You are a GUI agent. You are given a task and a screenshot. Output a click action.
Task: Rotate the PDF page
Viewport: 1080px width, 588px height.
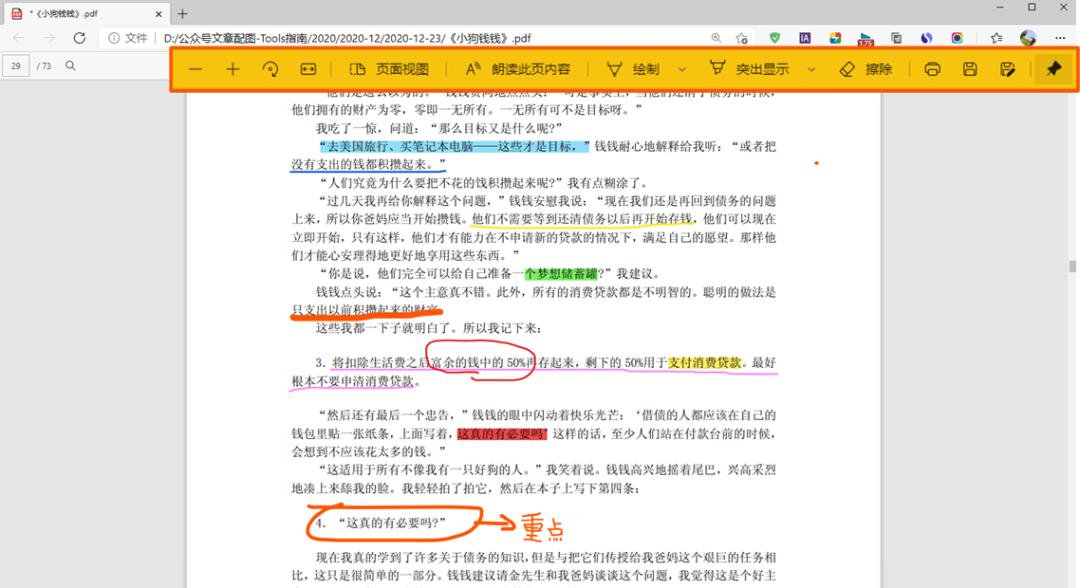[271, 69]
